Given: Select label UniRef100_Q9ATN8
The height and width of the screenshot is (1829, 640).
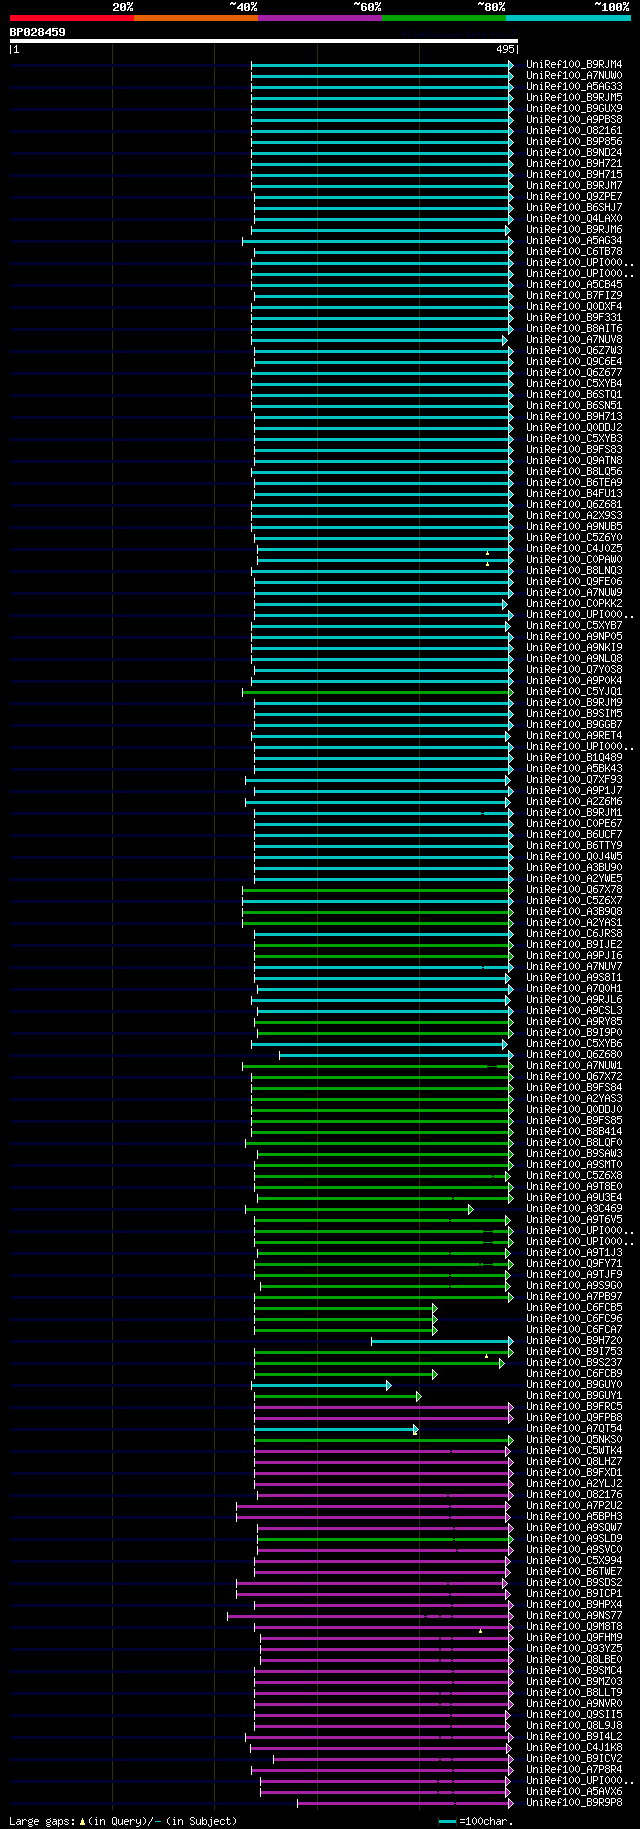Looking at the screenshot, I should (574, 461).
